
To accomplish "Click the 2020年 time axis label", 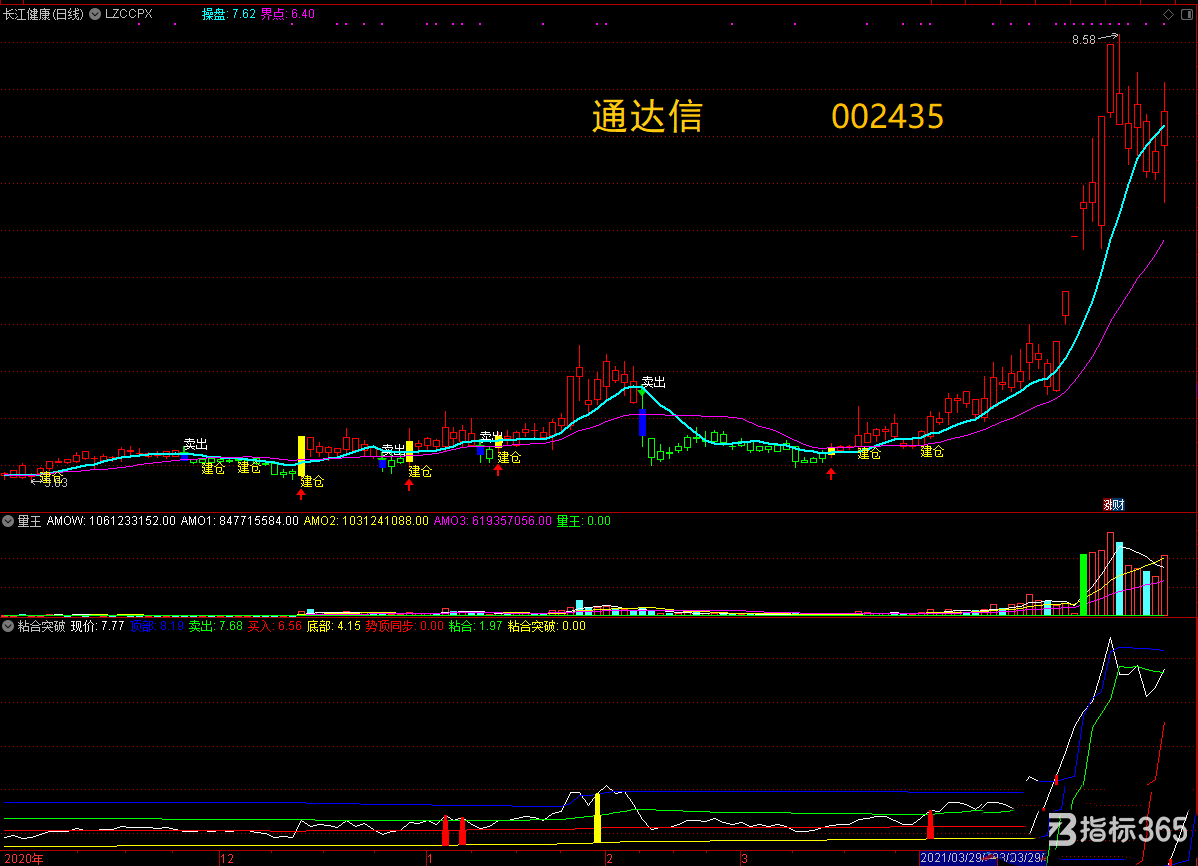I will point(24,859).
